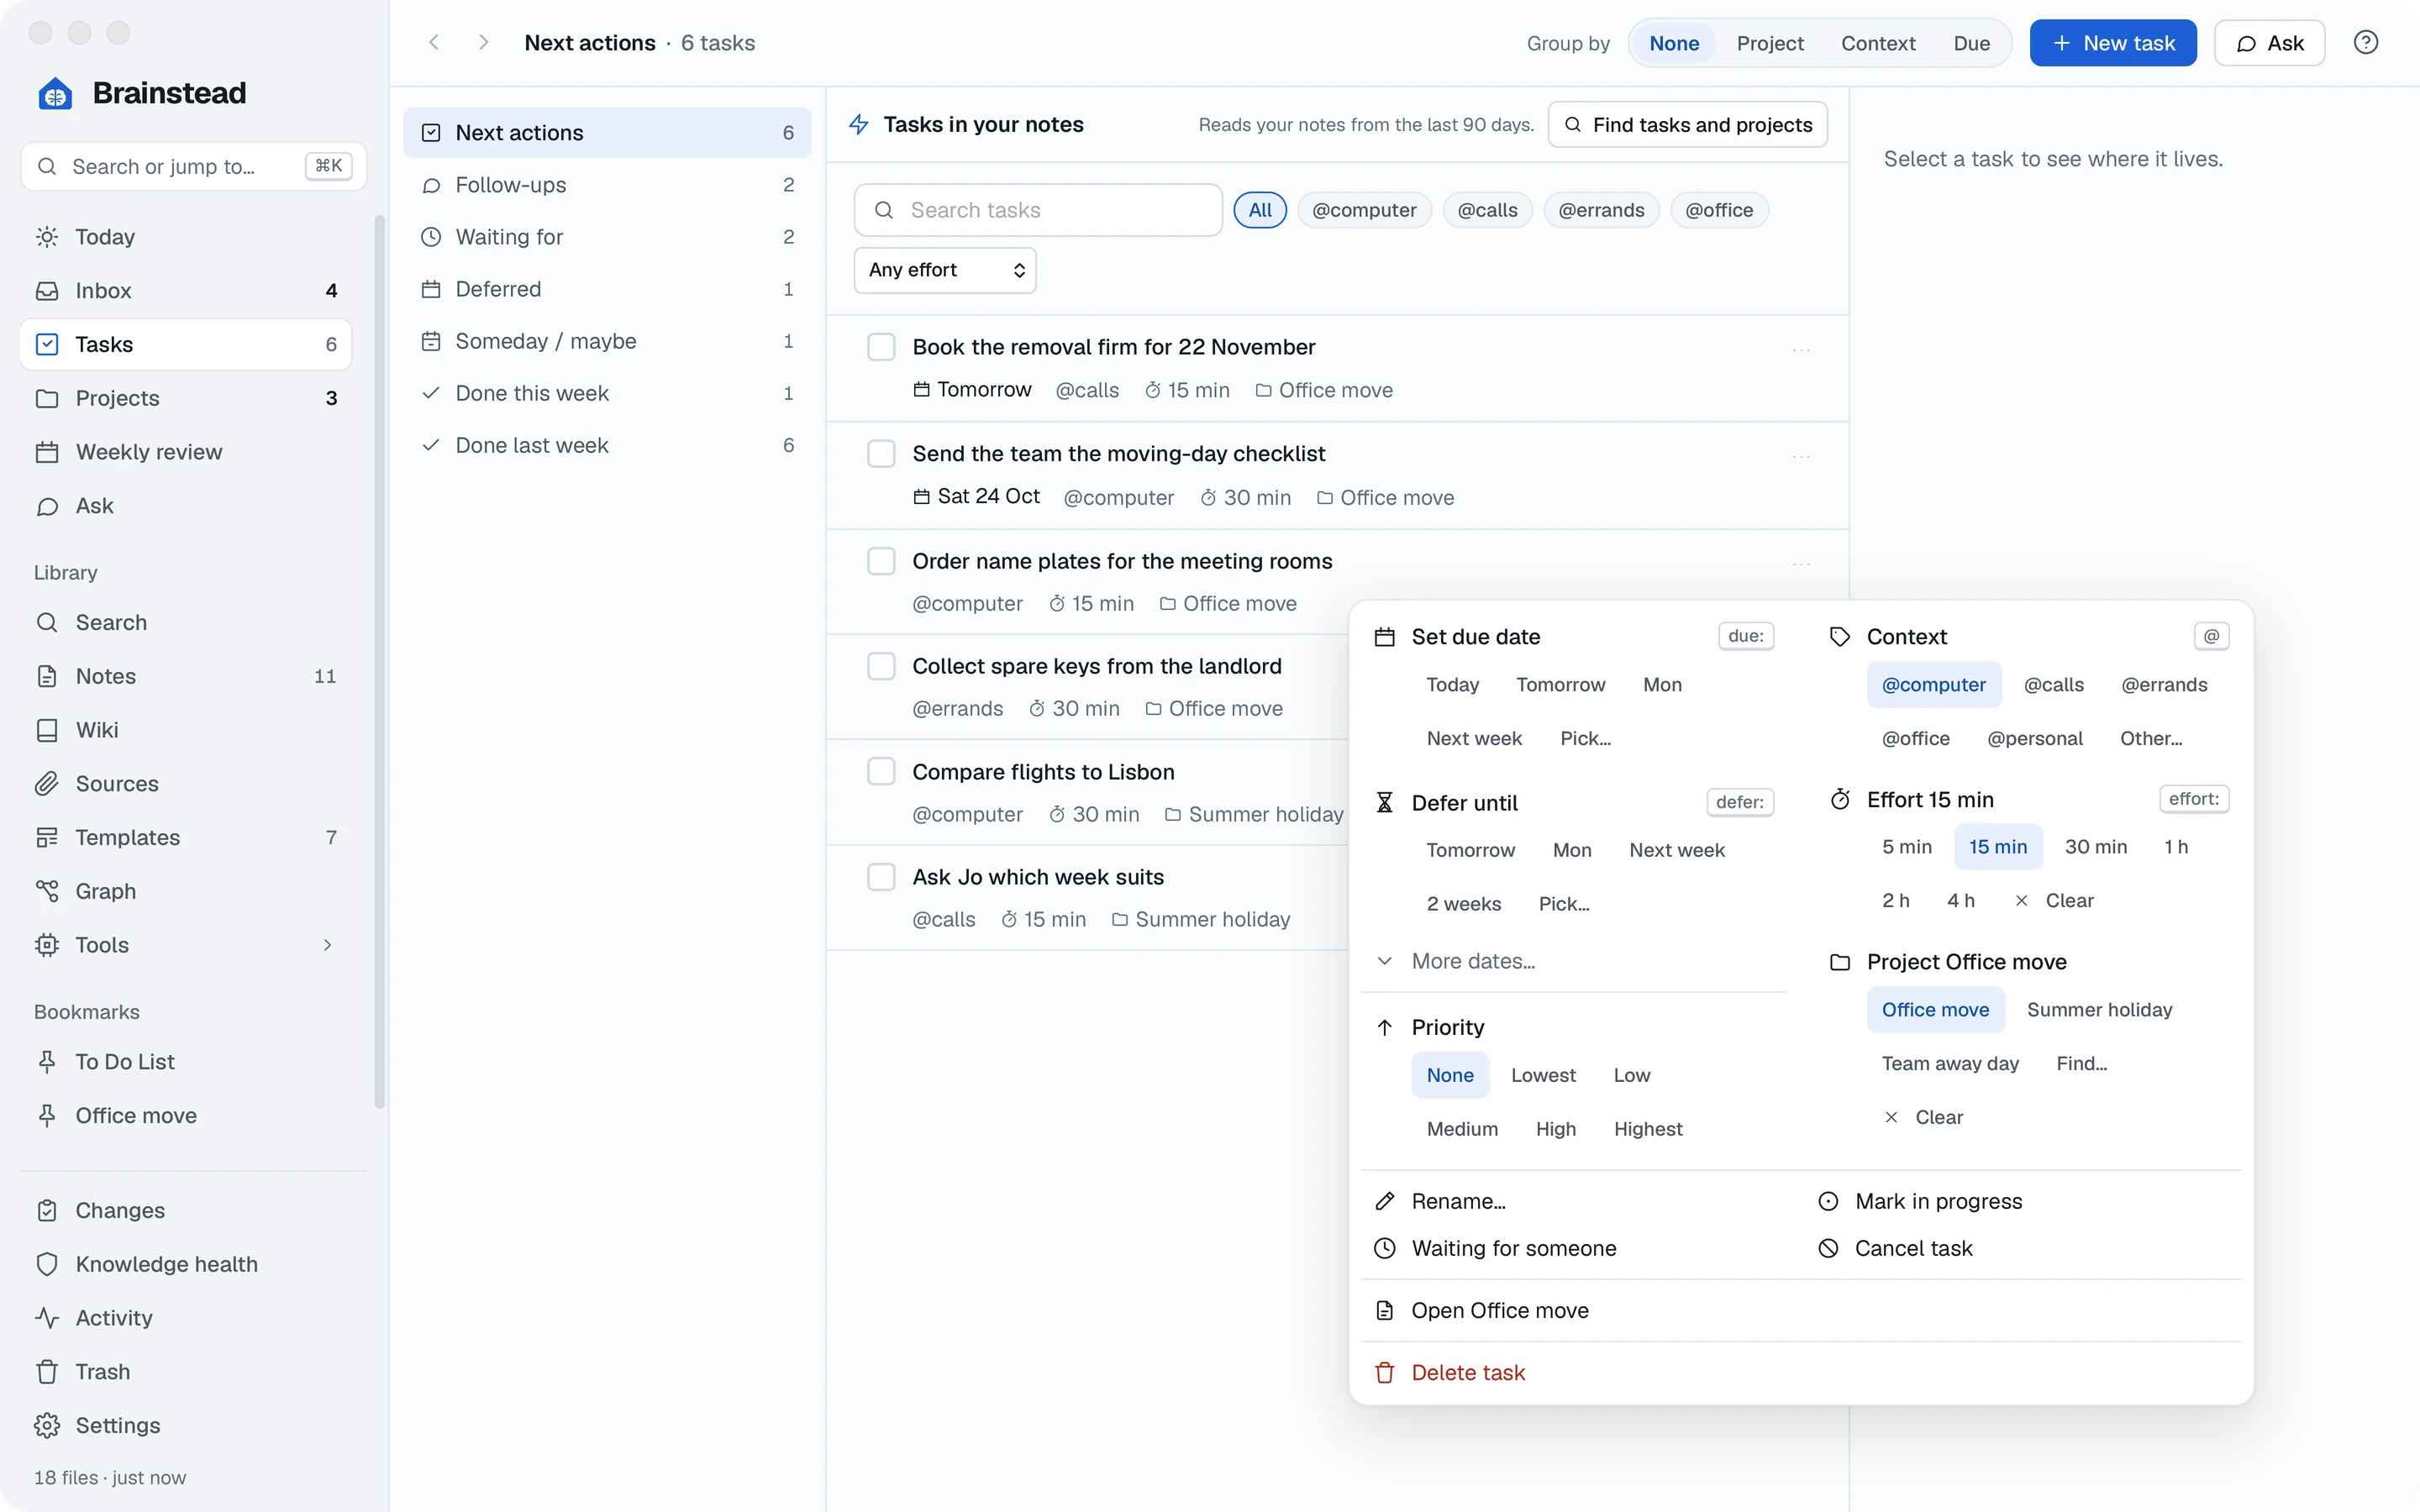Click the Search or jump to field

[x=194, y=166]
